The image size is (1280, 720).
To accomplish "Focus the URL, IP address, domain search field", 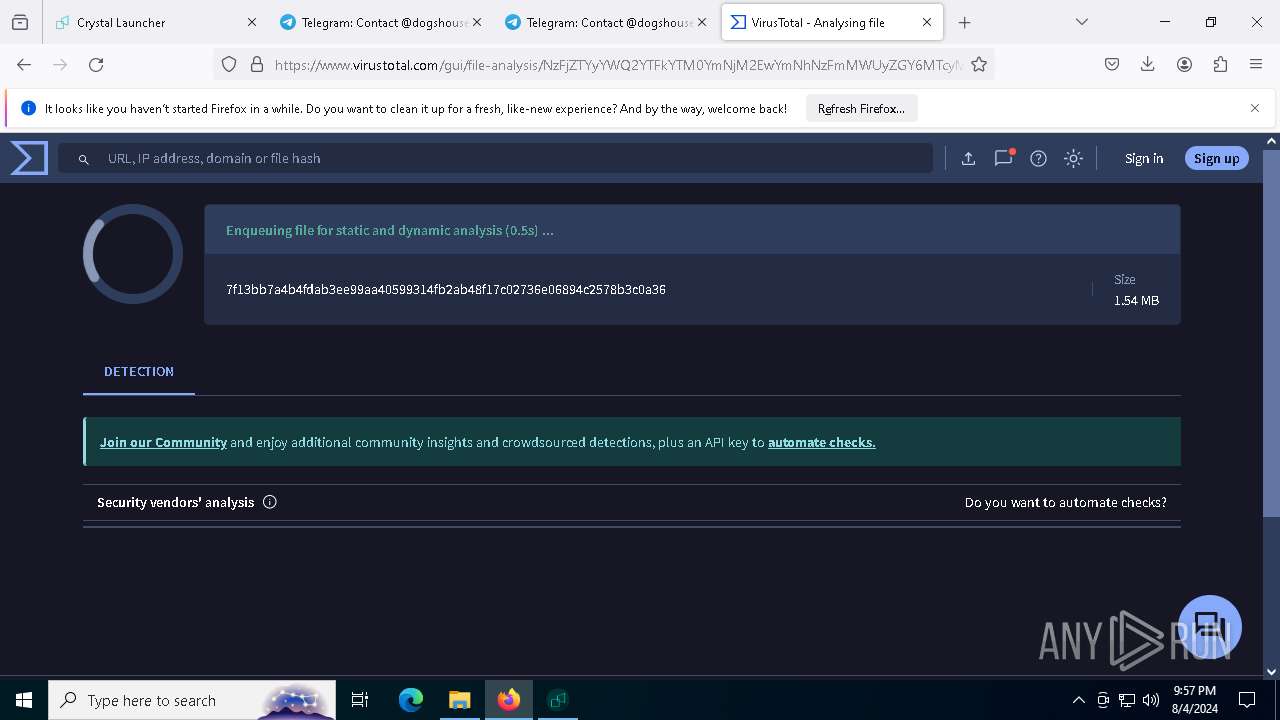I will click(495, 158).
